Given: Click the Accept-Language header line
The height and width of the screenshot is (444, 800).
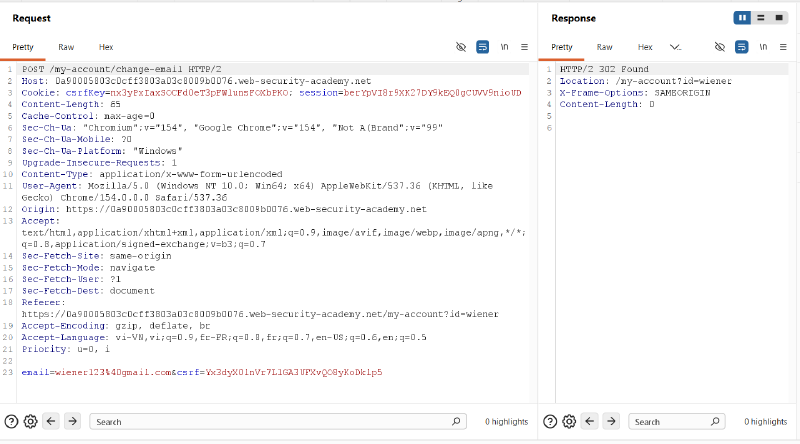Looking at the screenshot, I should 224,337.
